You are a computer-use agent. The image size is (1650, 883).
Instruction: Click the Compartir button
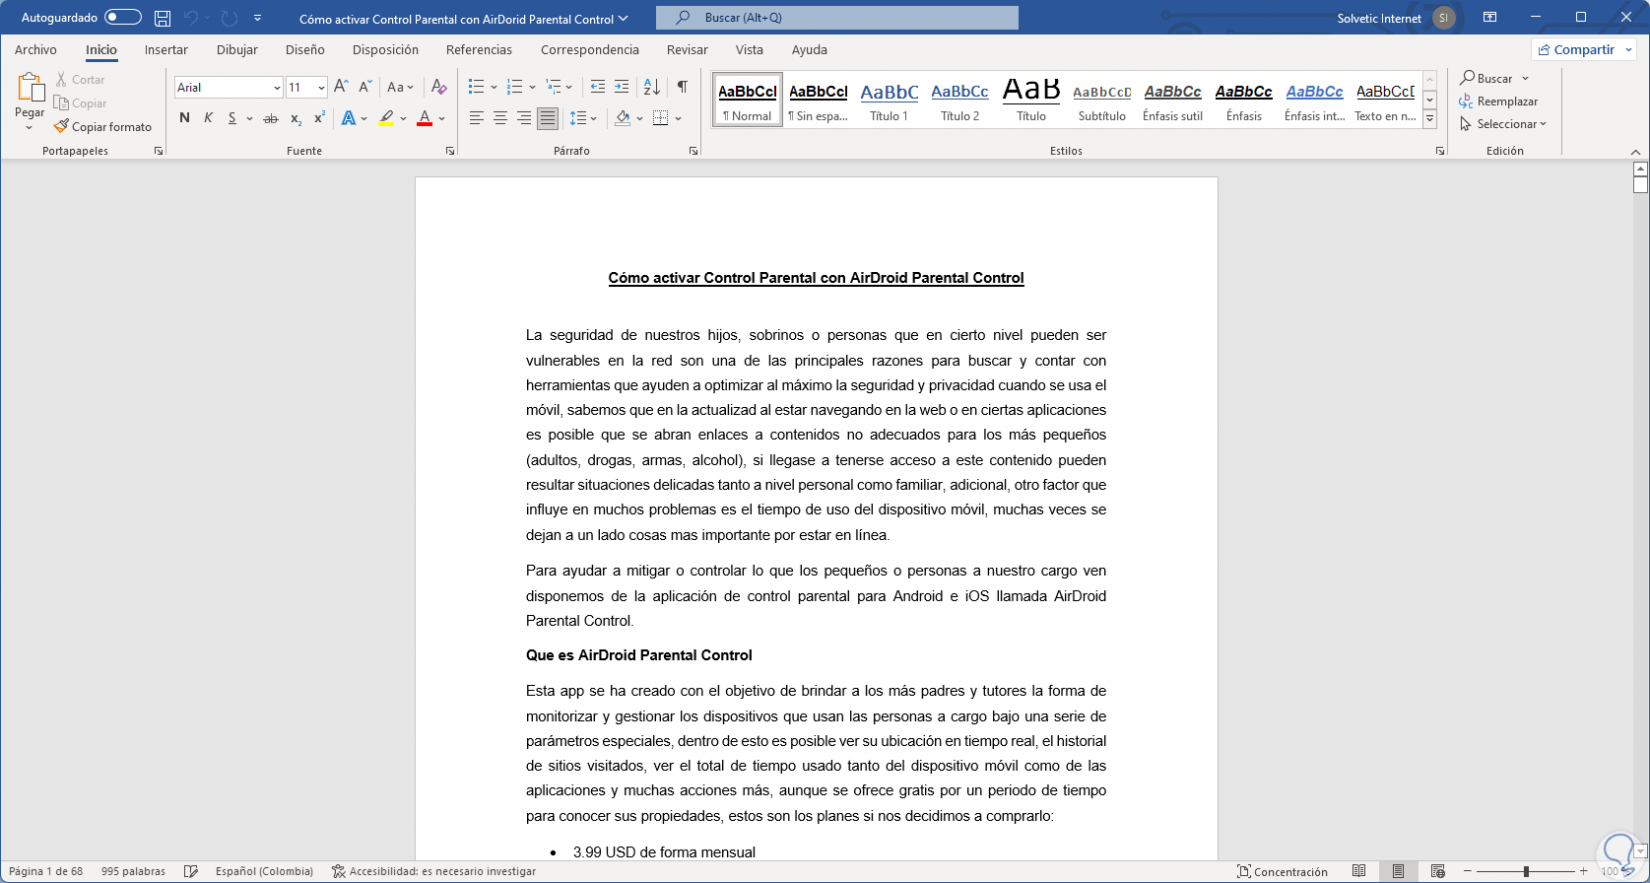[x=1576, y=49]
